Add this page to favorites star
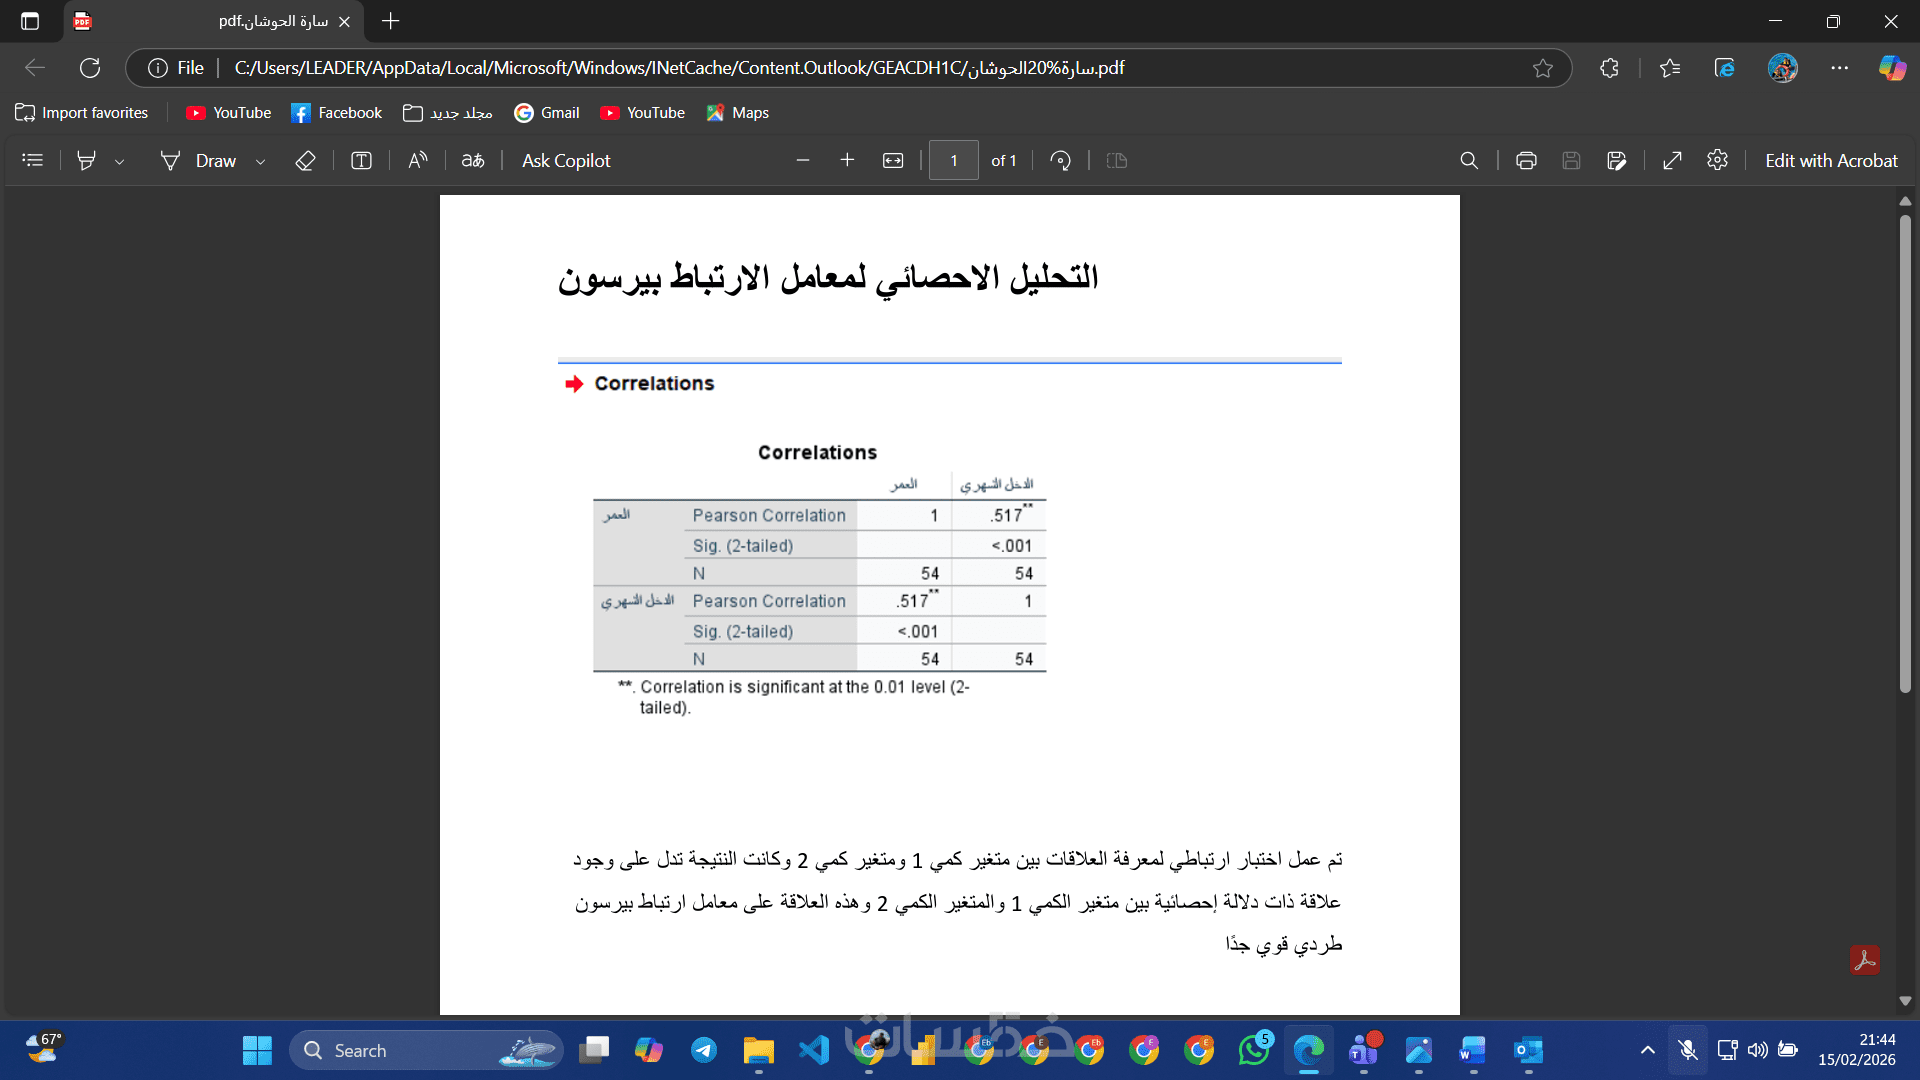The height and width of the screenshot is (1080, 1920). (x=1542, y=68)
